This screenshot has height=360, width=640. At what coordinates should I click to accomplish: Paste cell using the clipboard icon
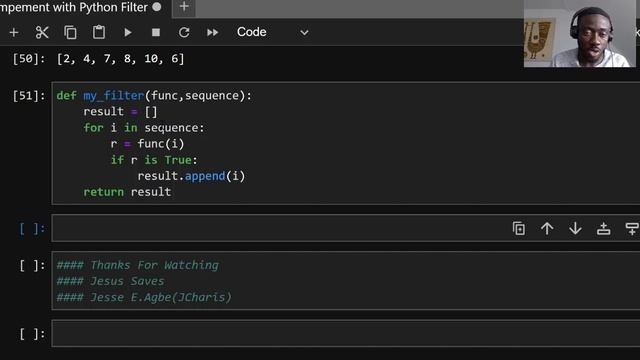[x=99, y=32]
